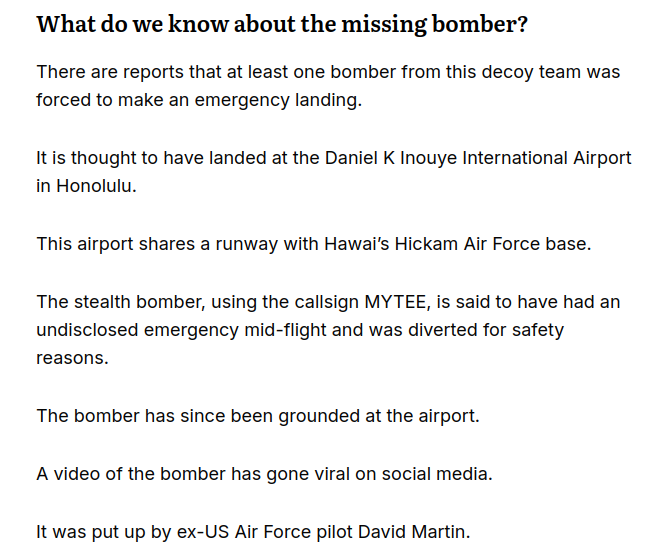
Task: Click the word "MYTEE" callsign
Action: pos(395,302)
